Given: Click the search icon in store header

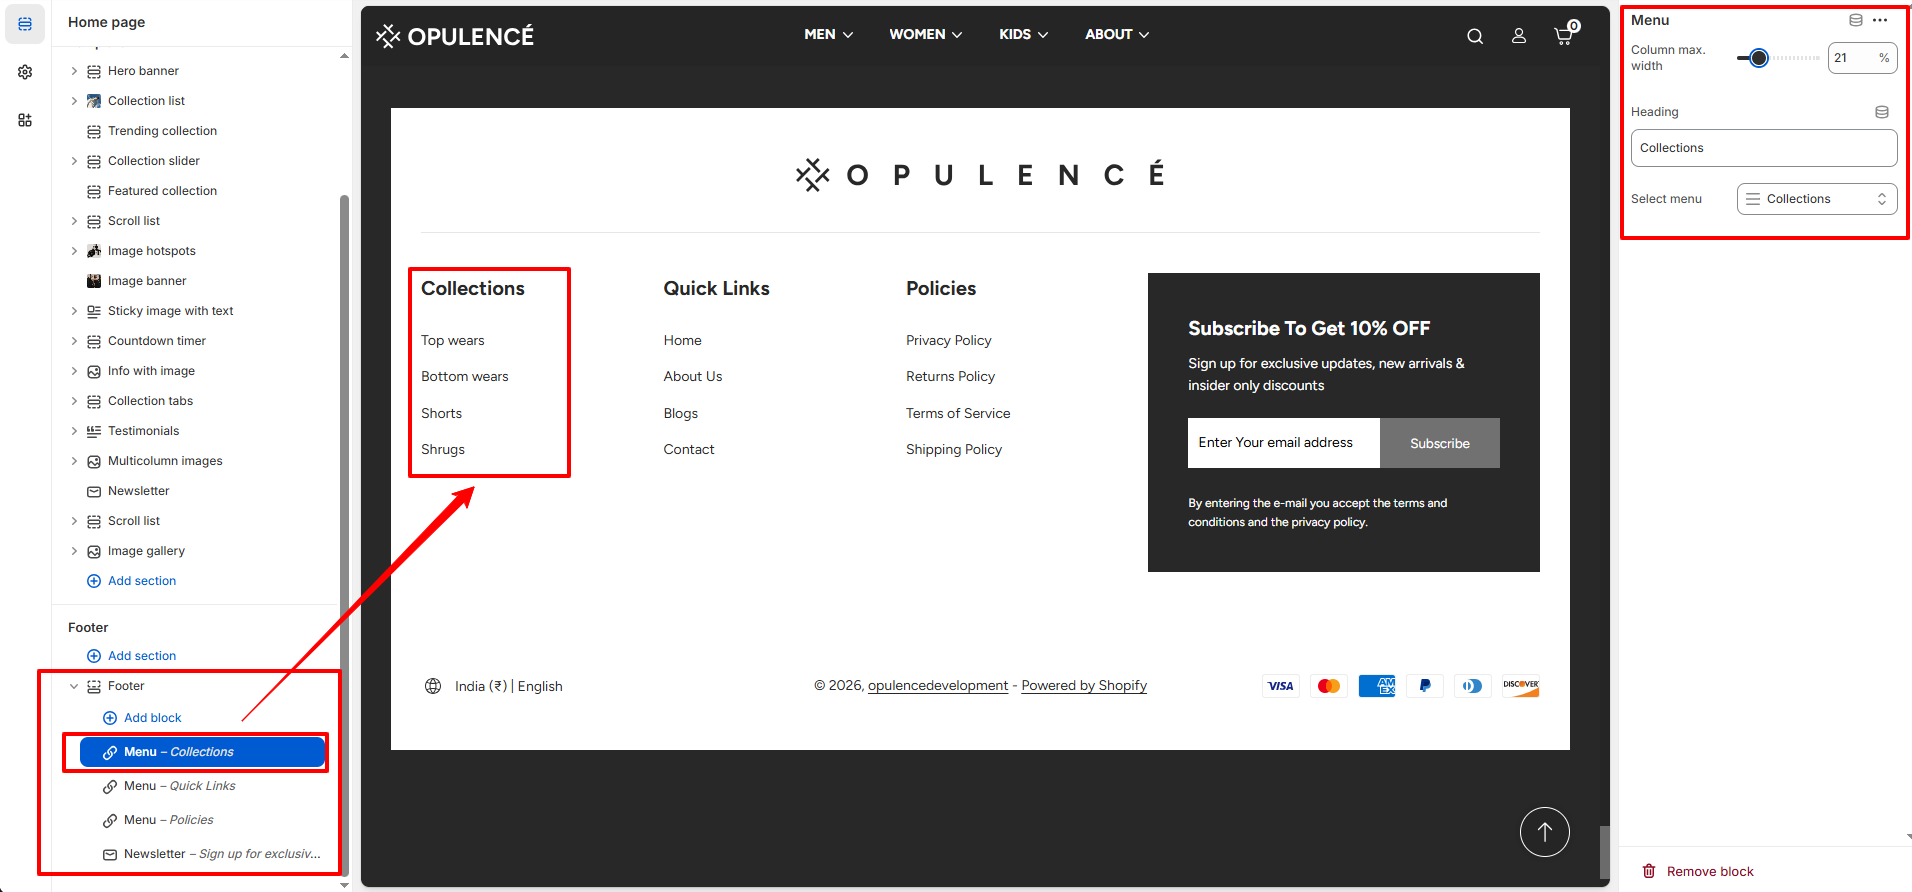Looking at the screenshot, I should click(1475, 36).
